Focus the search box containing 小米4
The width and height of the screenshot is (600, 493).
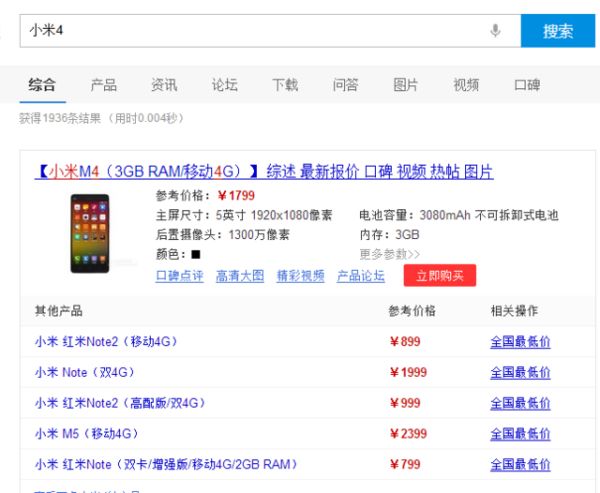pyautogui.click(x=270, y=31)
